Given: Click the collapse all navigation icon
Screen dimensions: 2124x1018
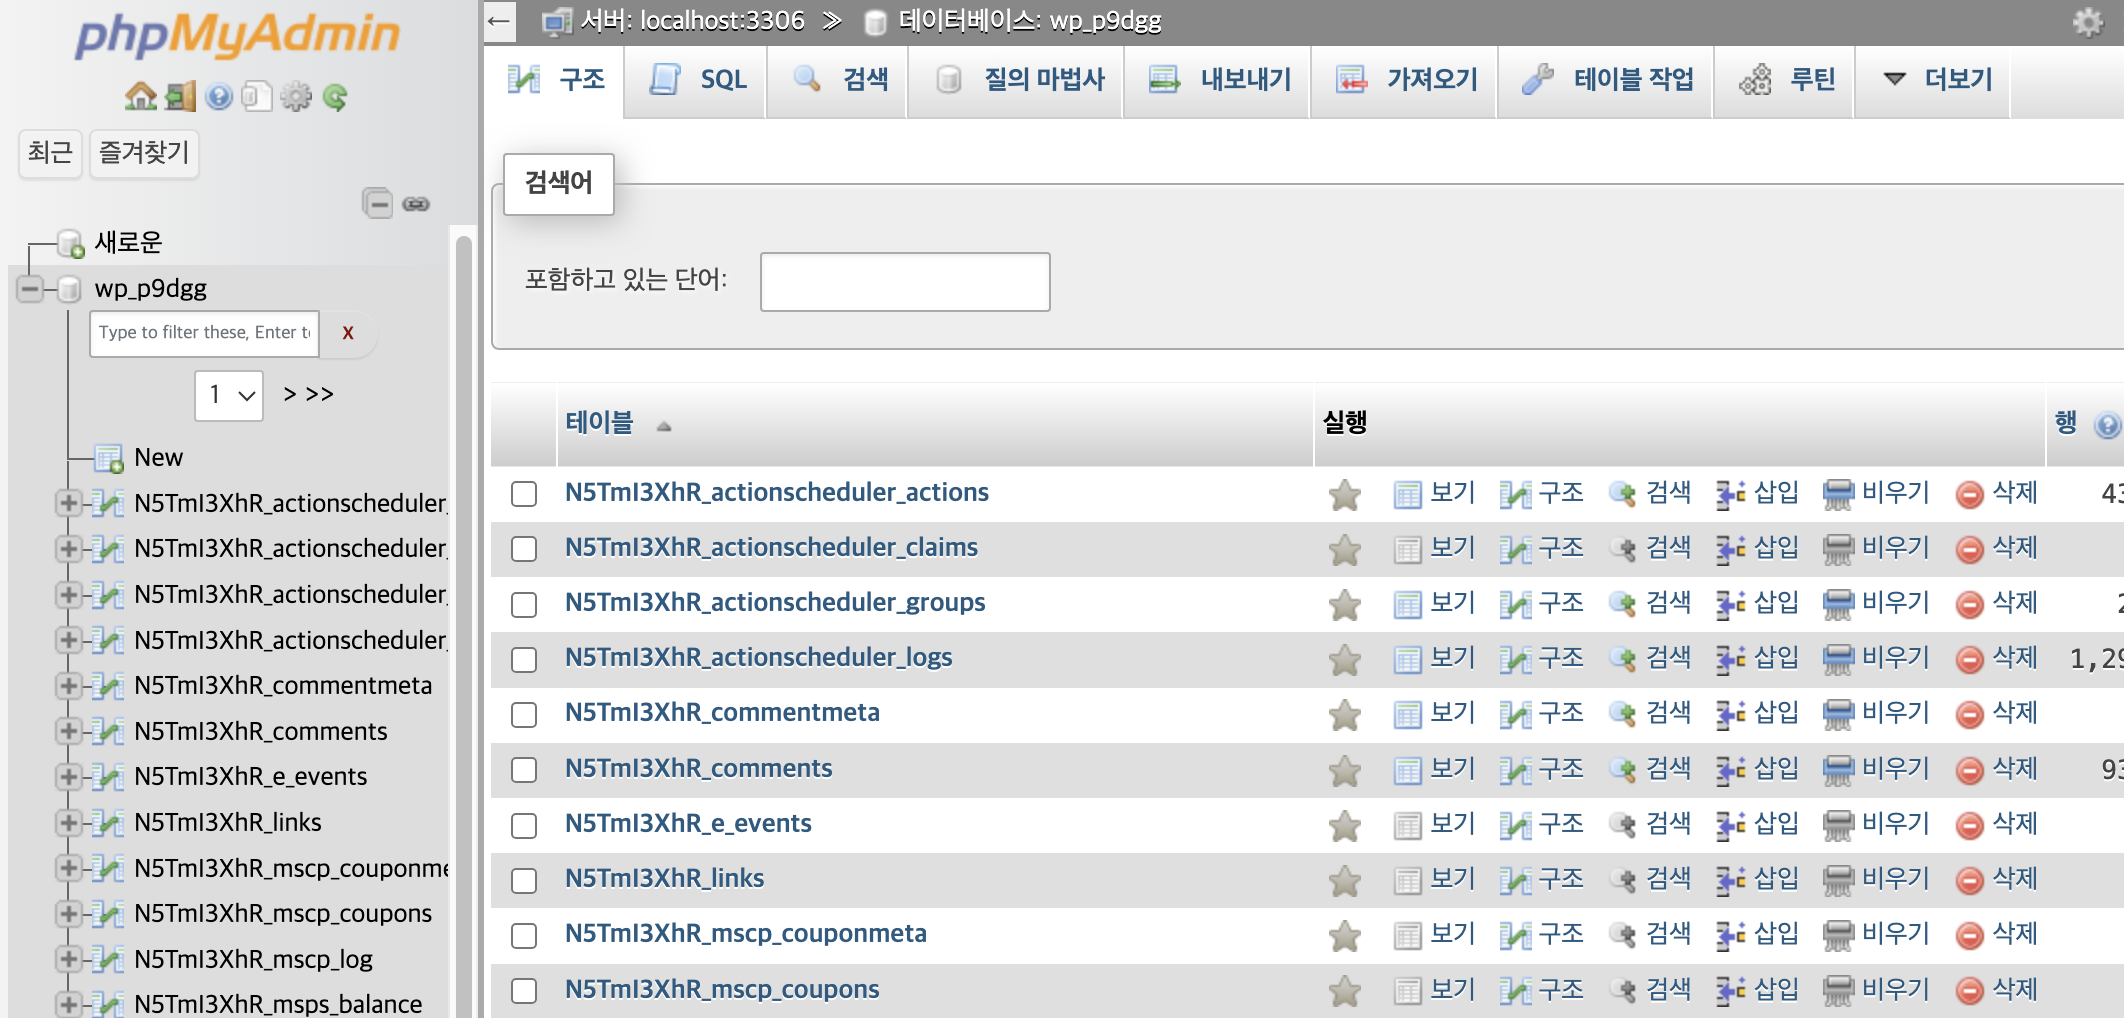Looking at the screenshot, I should [x=377, y=204].
